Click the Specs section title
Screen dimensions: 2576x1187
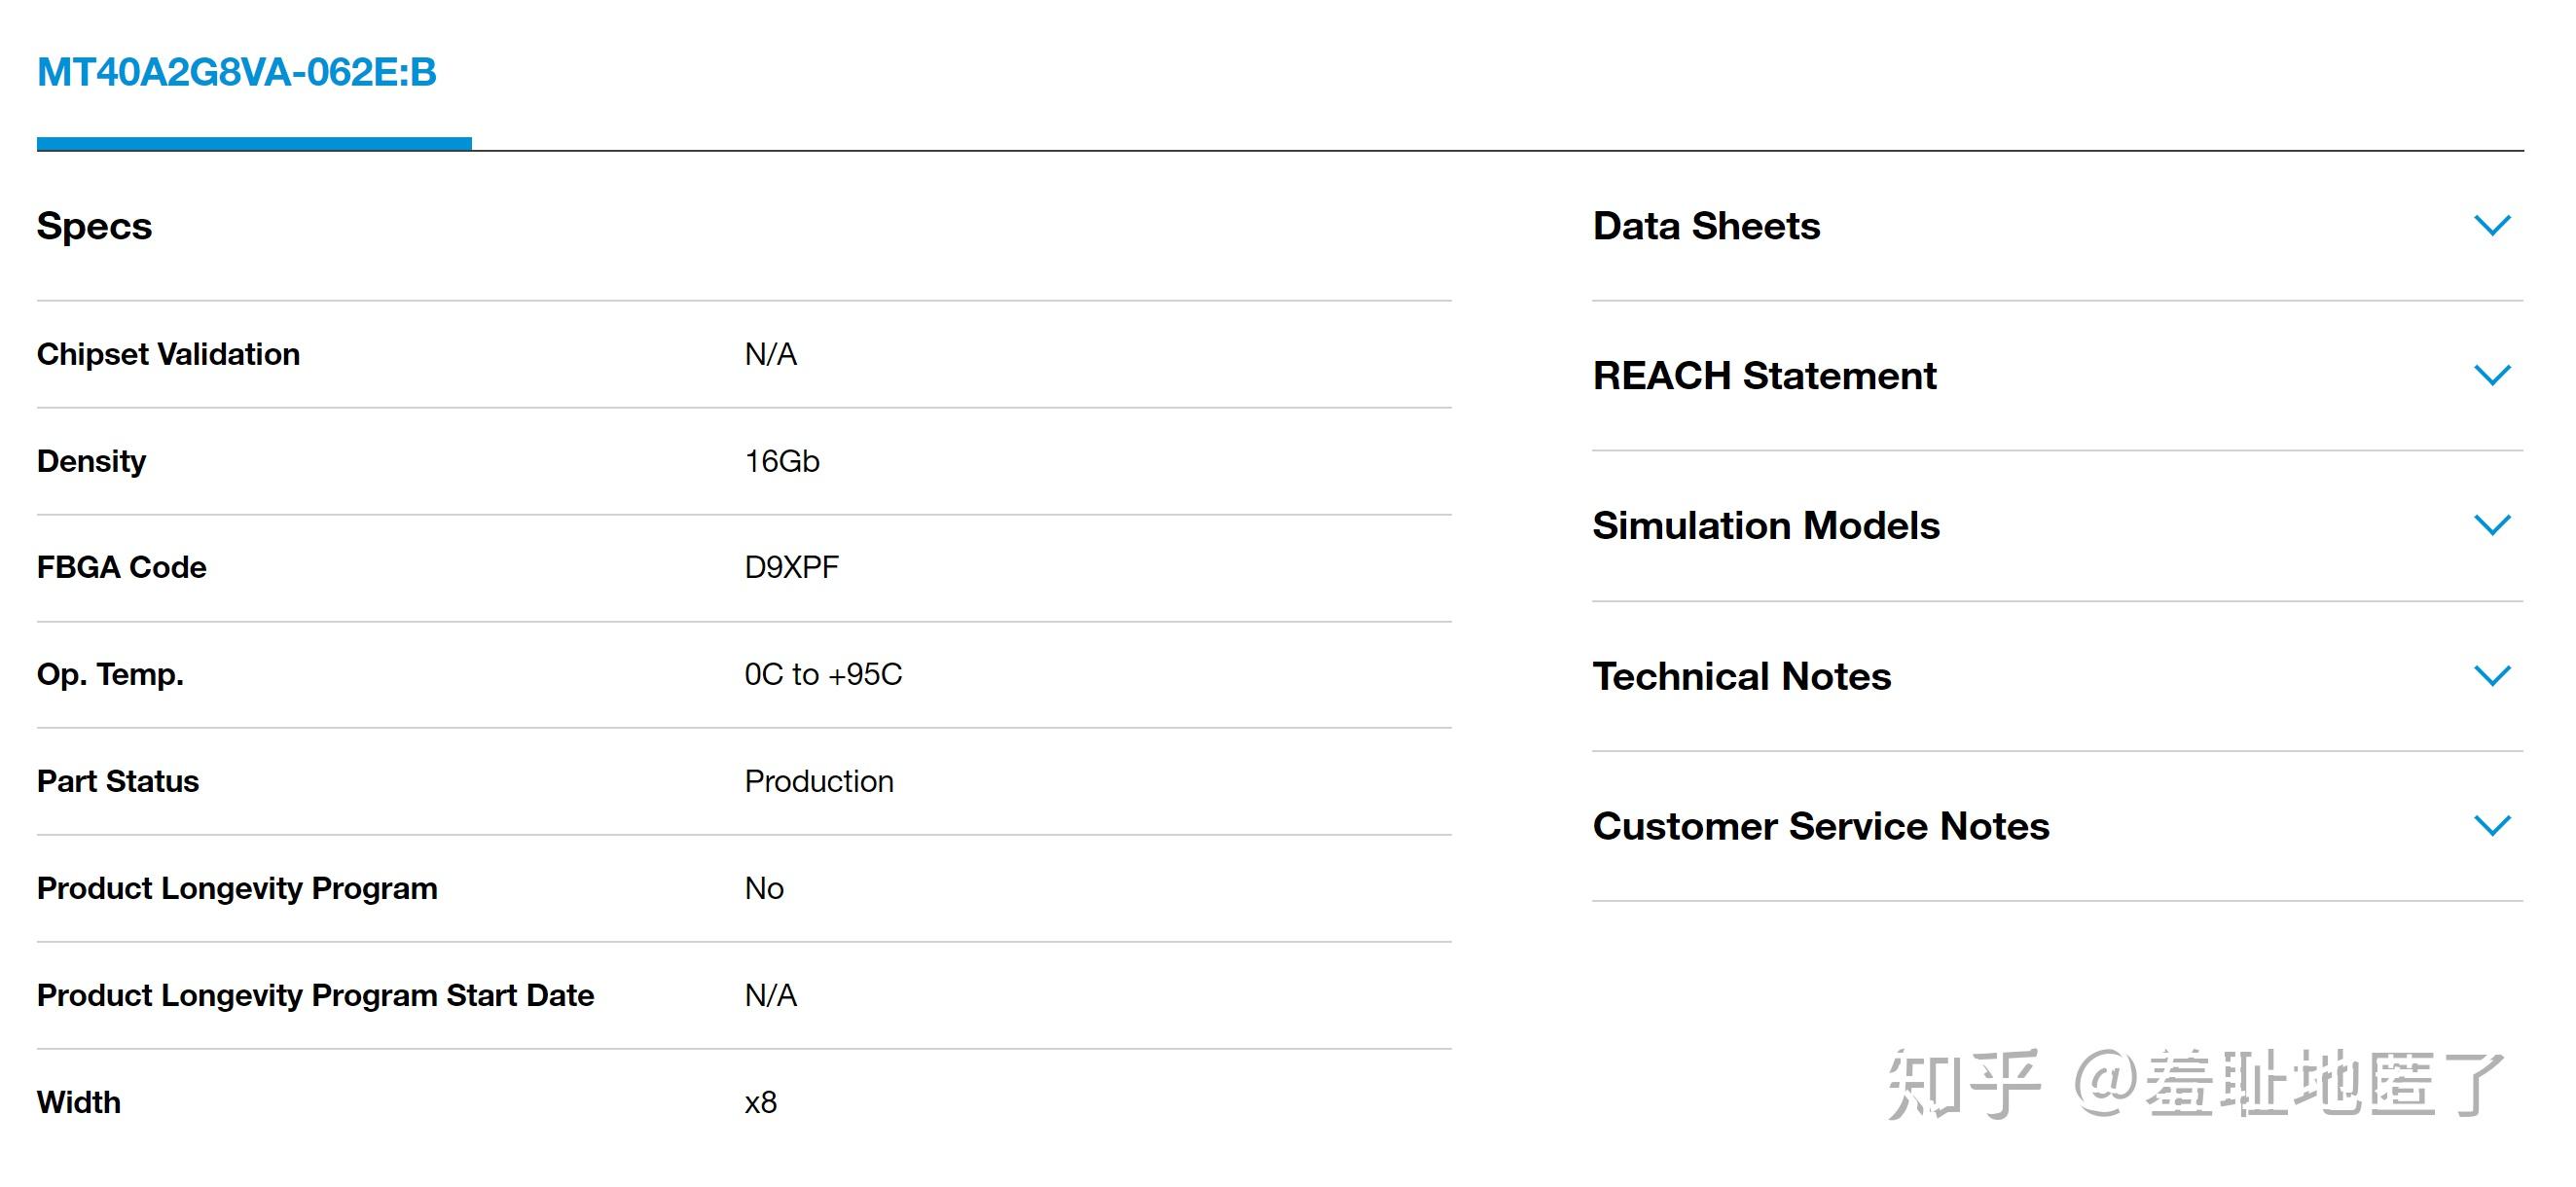tap(95, 226)
